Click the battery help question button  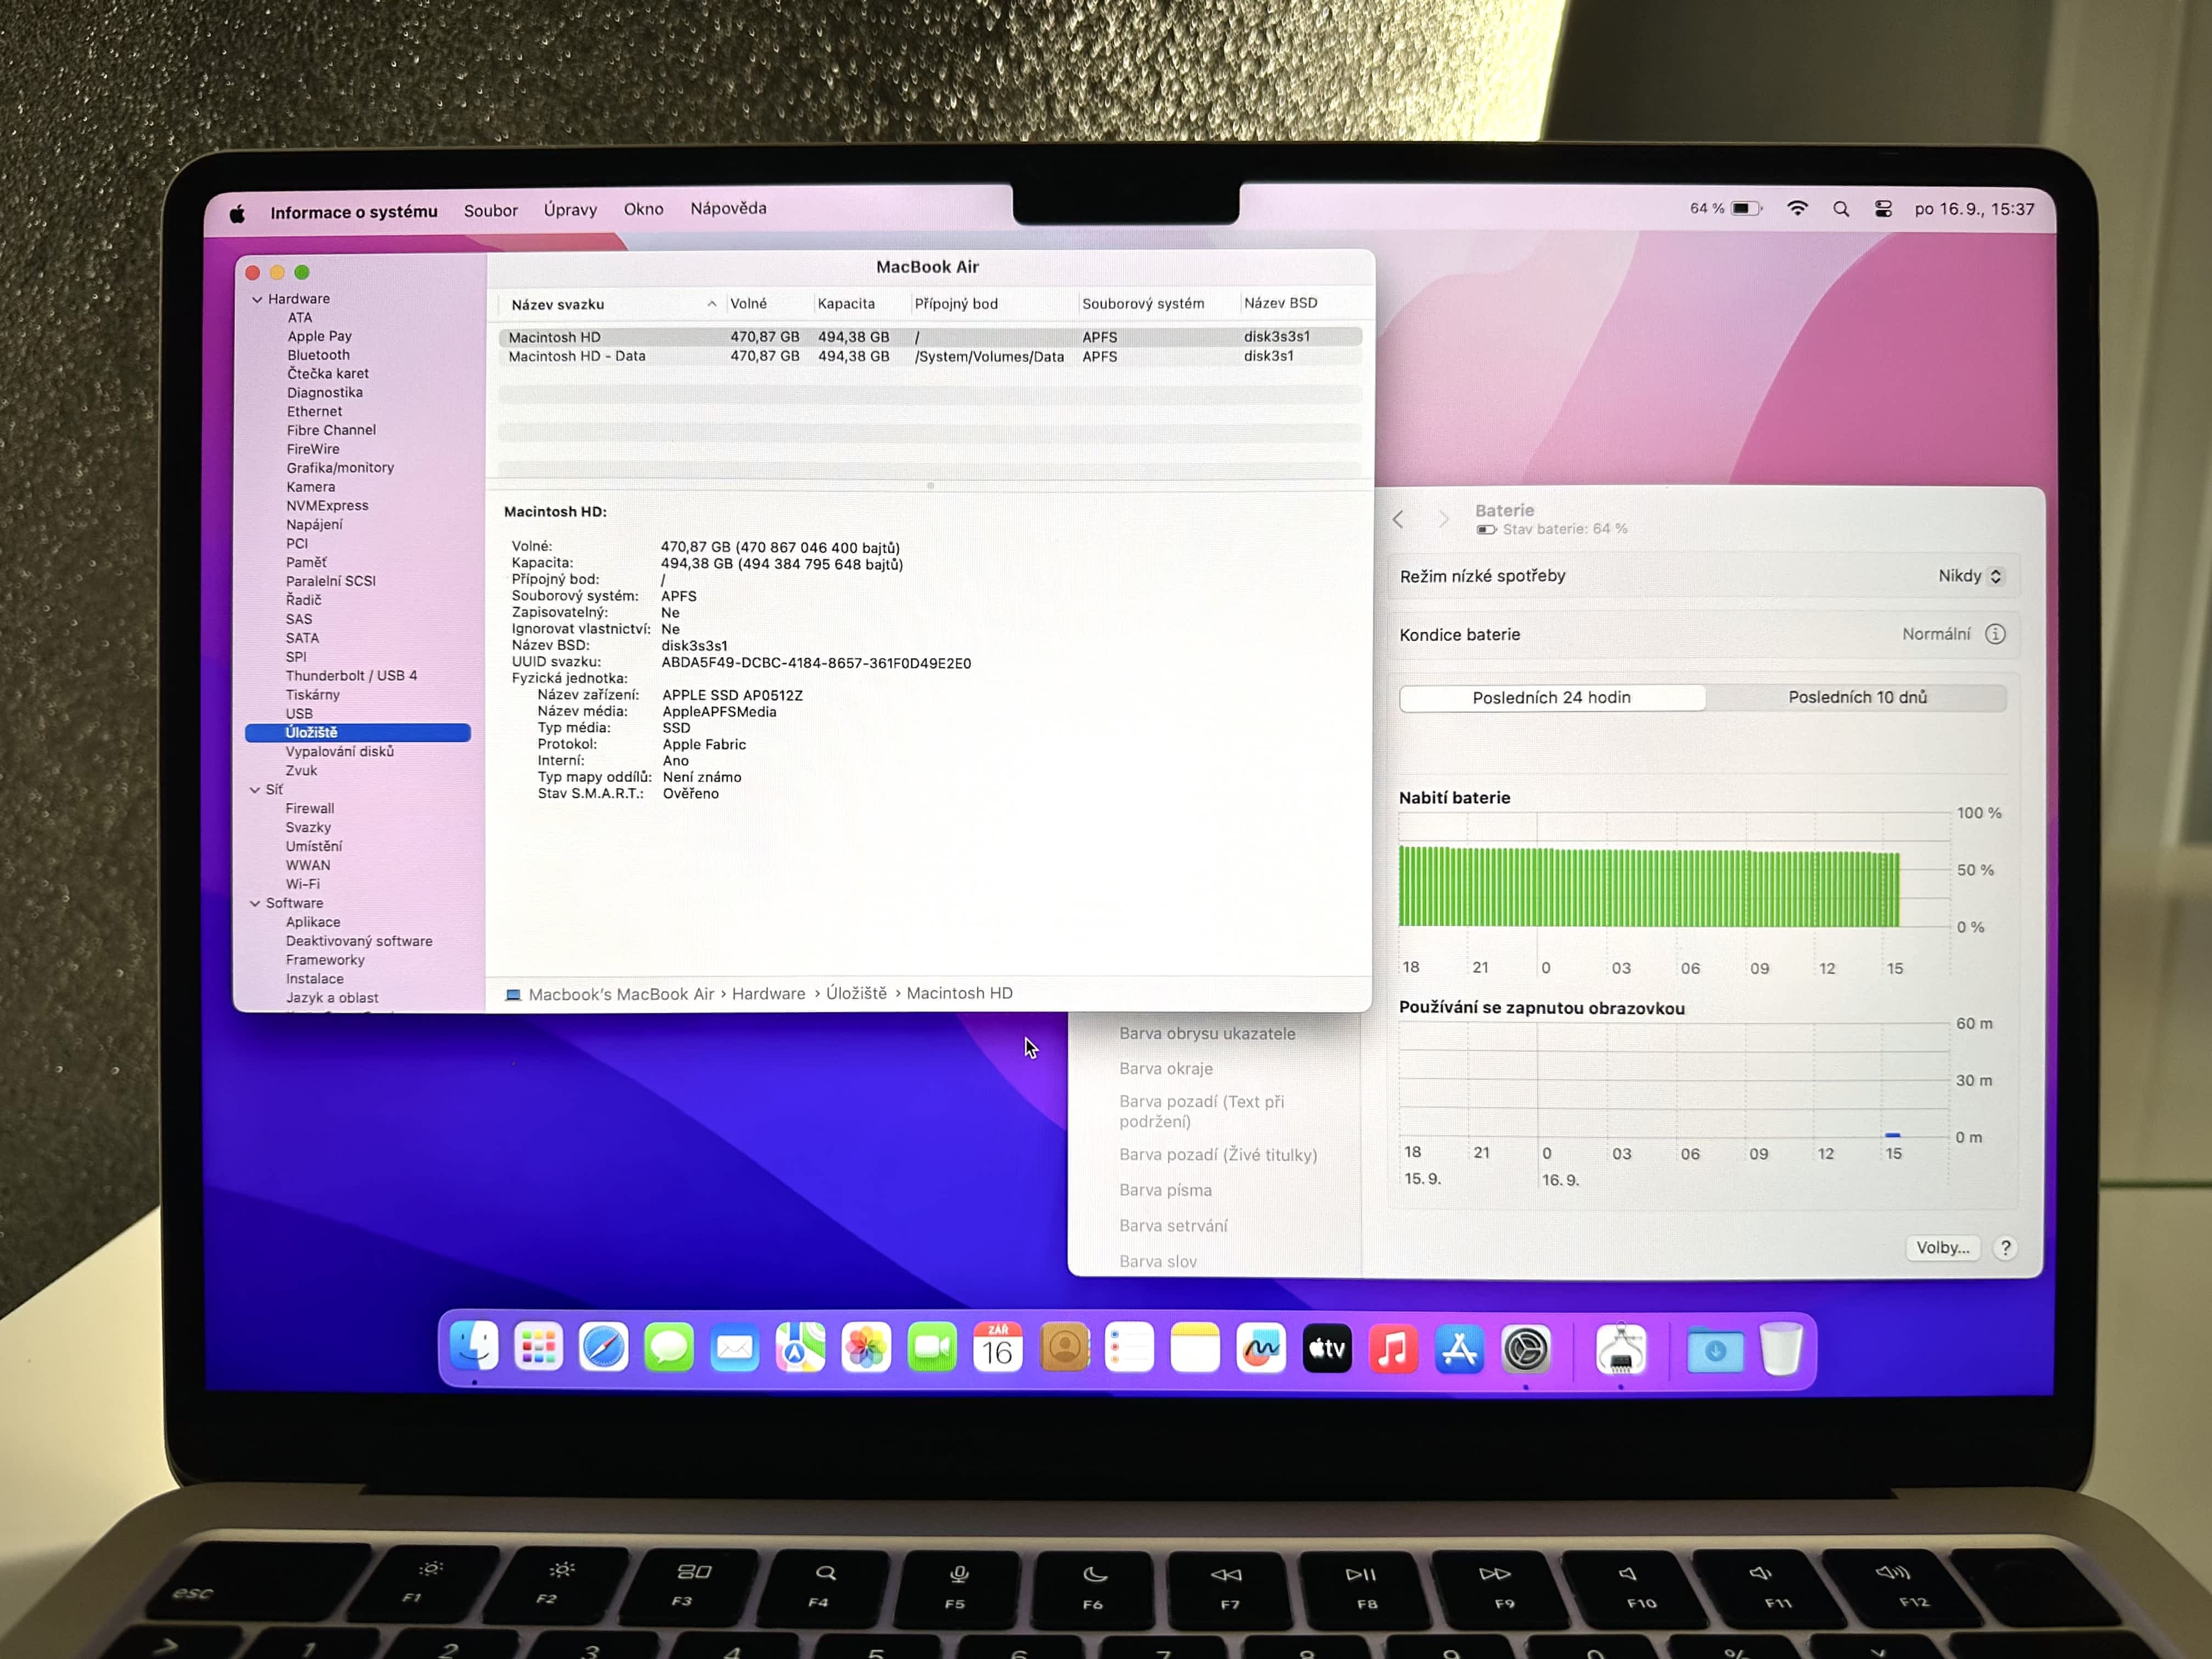[x=2005, y=1247]
